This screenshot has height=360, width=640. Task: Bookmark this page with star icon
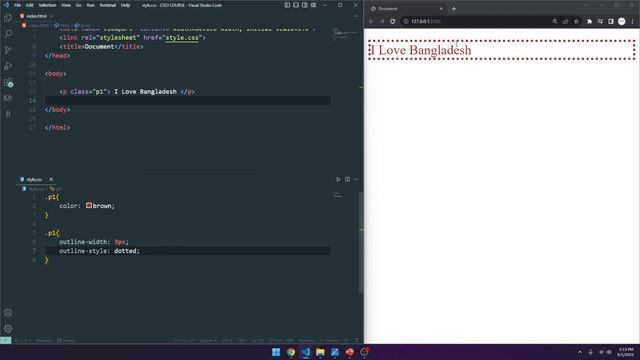[x=576, y=21]
